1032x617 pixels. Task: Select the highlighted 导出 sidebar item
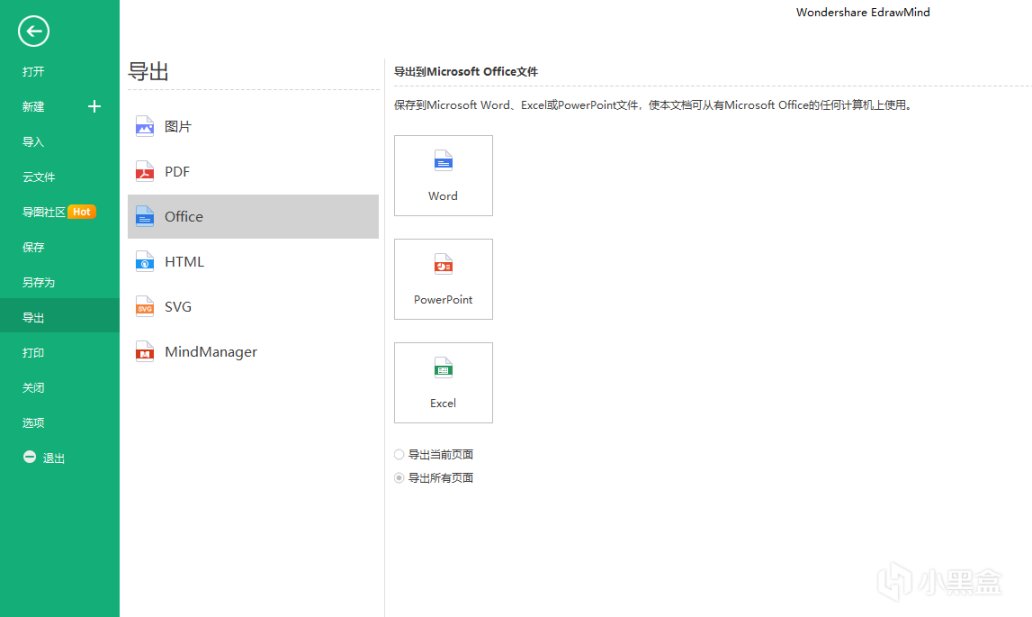pos(60,317)
